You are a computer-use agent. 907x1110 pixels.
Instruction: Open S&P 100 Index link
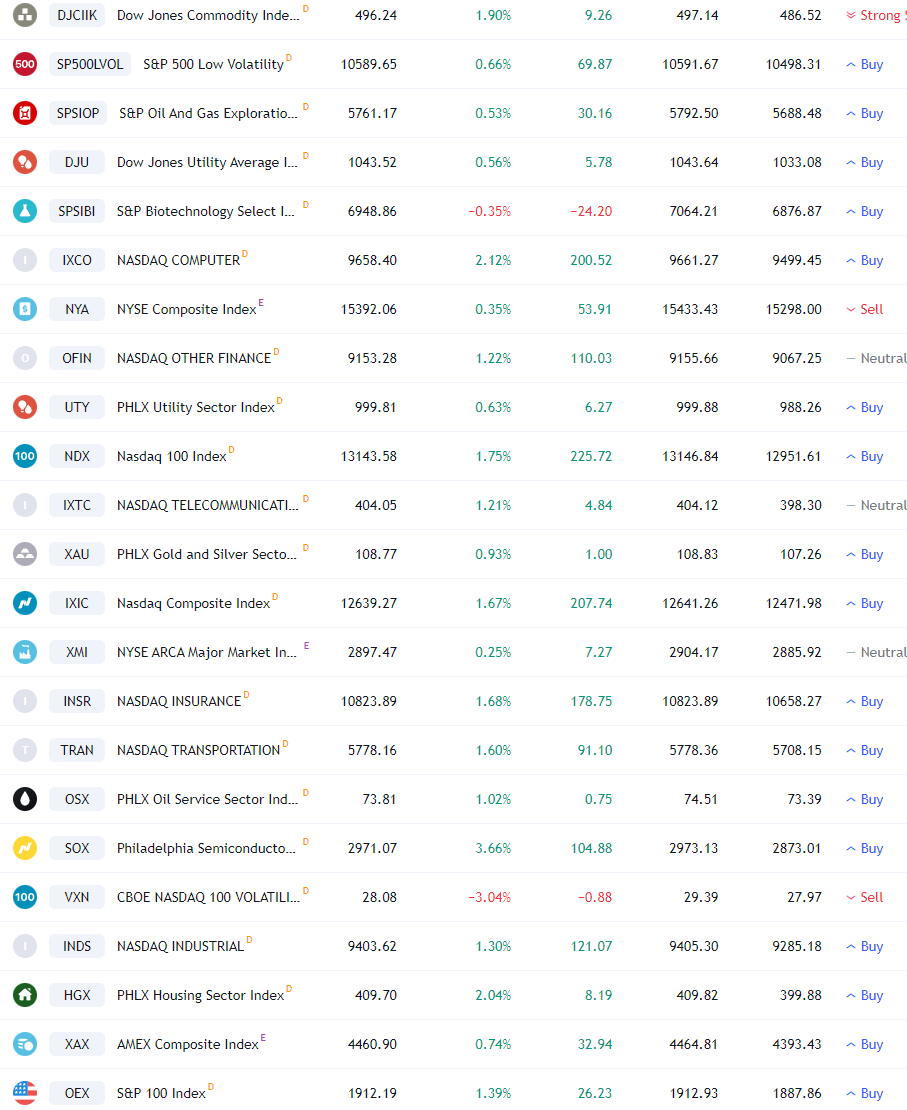tap(161, 1093)
